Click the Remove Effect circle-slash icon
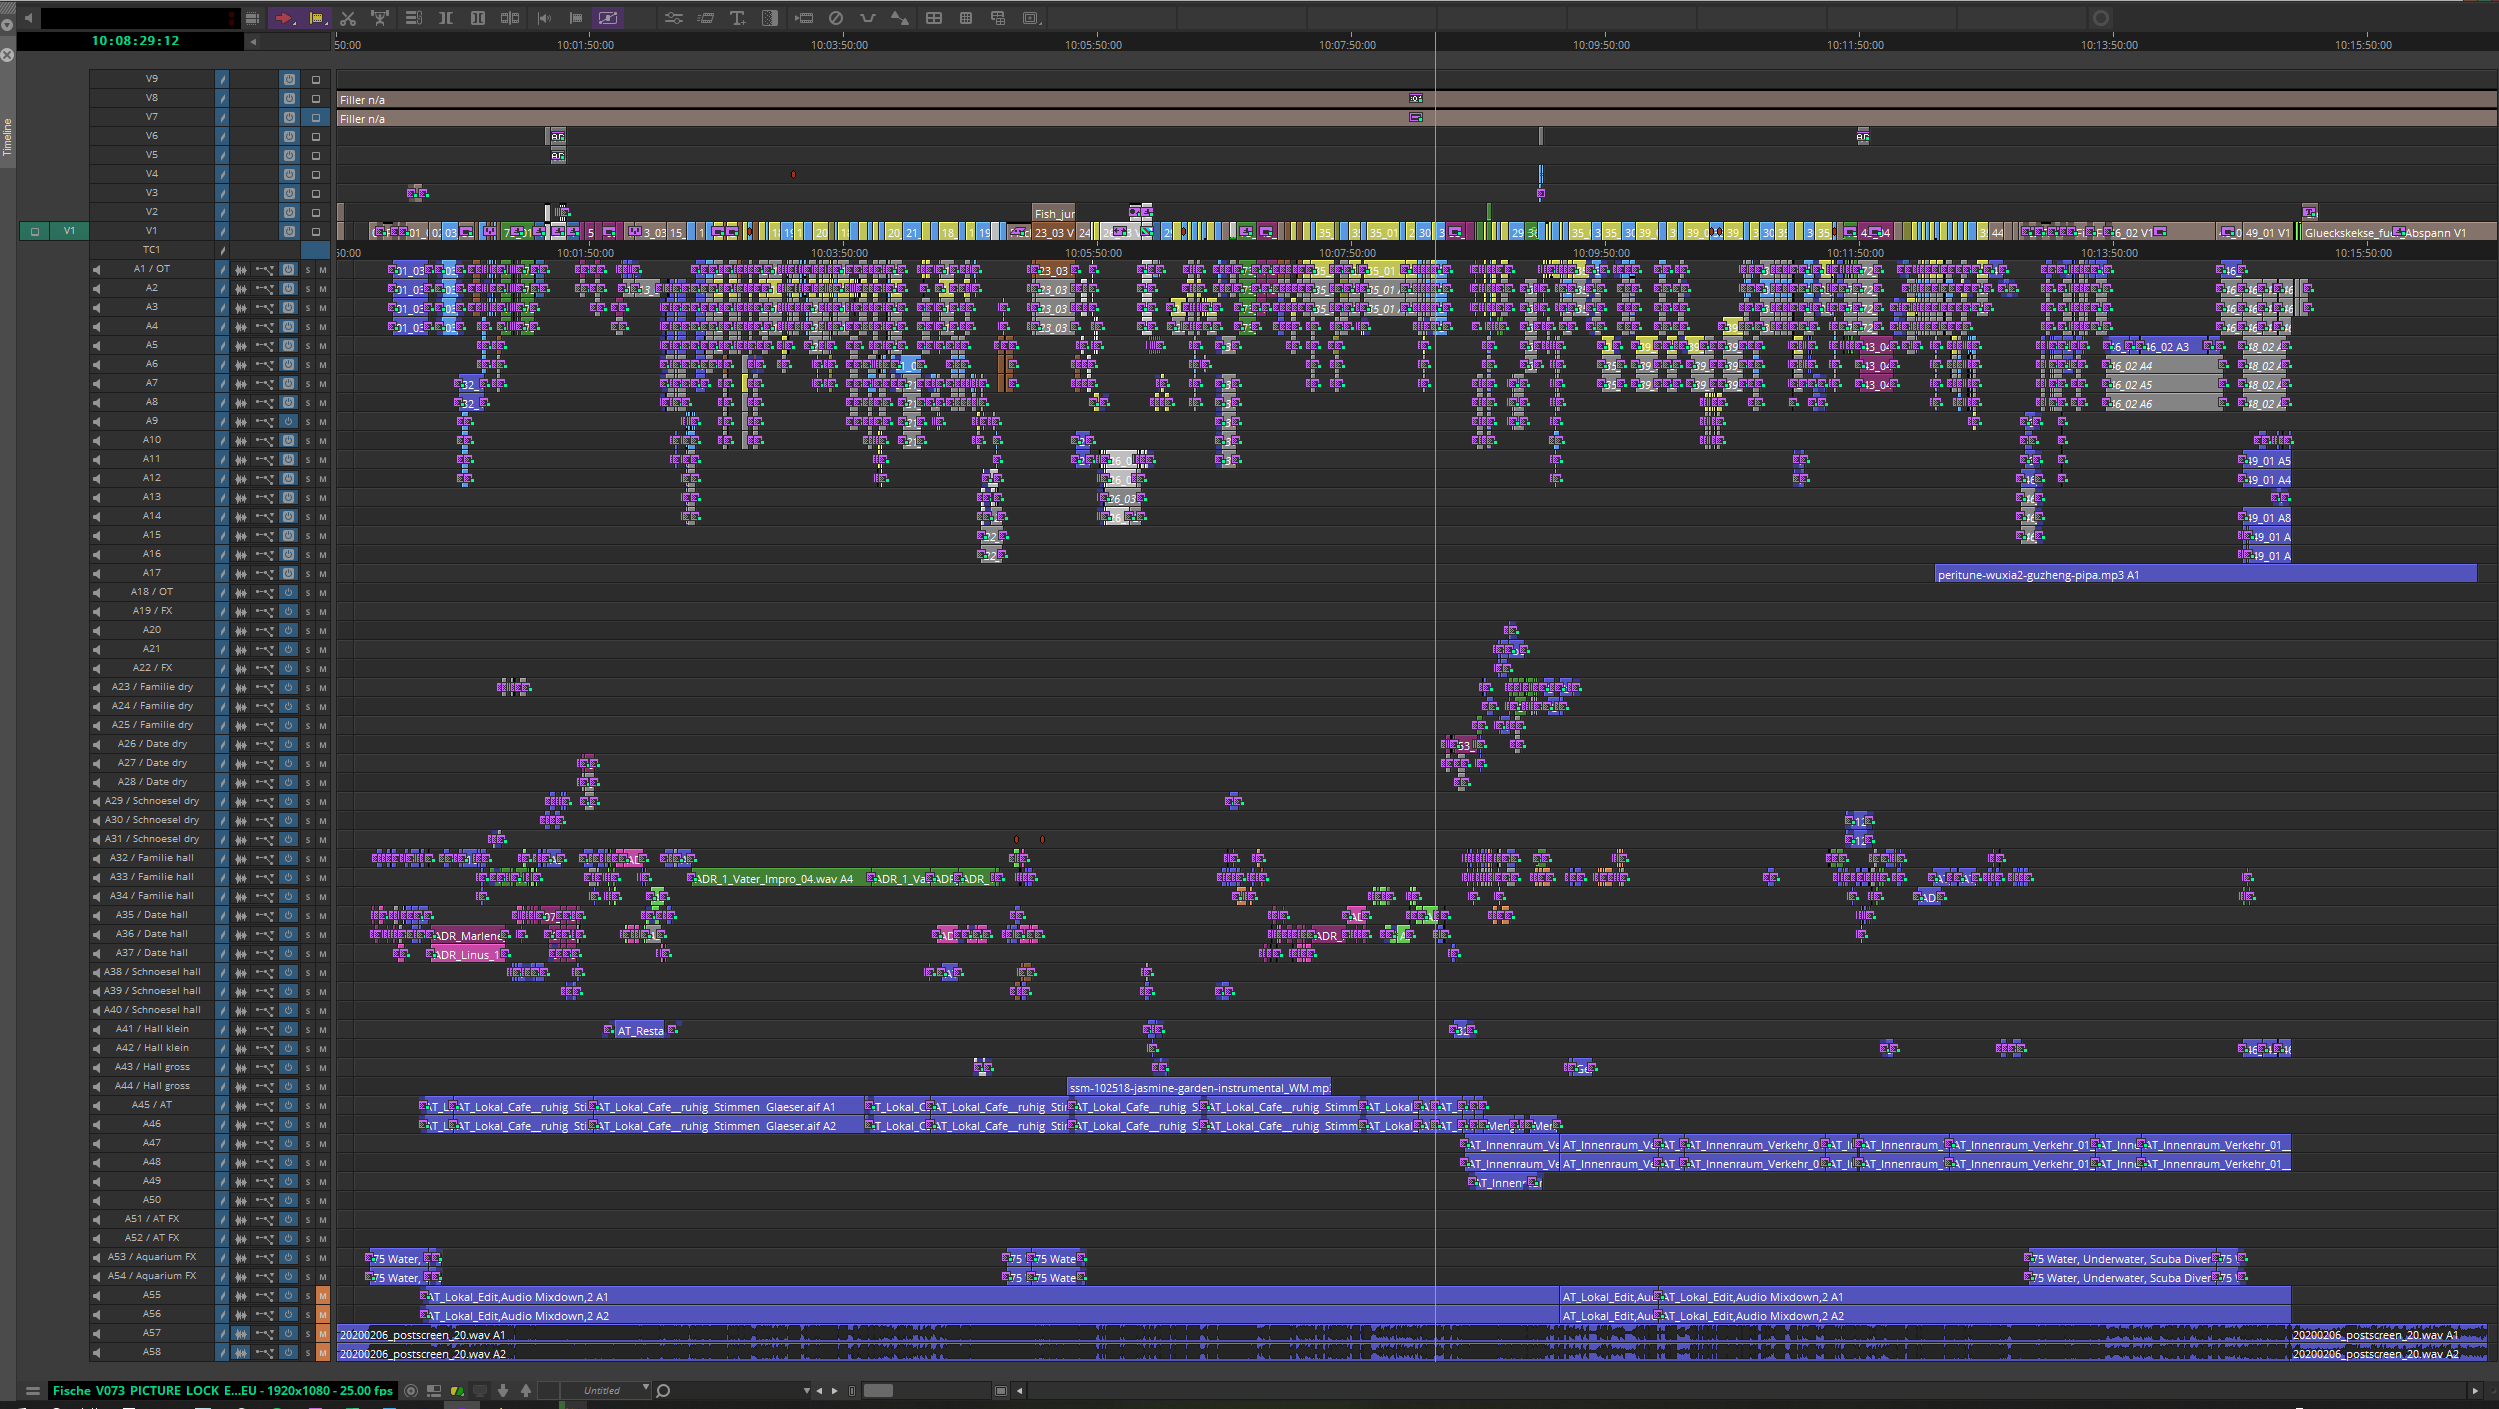The width and height of the screenshot is (2499, 1409). [836, 18]
